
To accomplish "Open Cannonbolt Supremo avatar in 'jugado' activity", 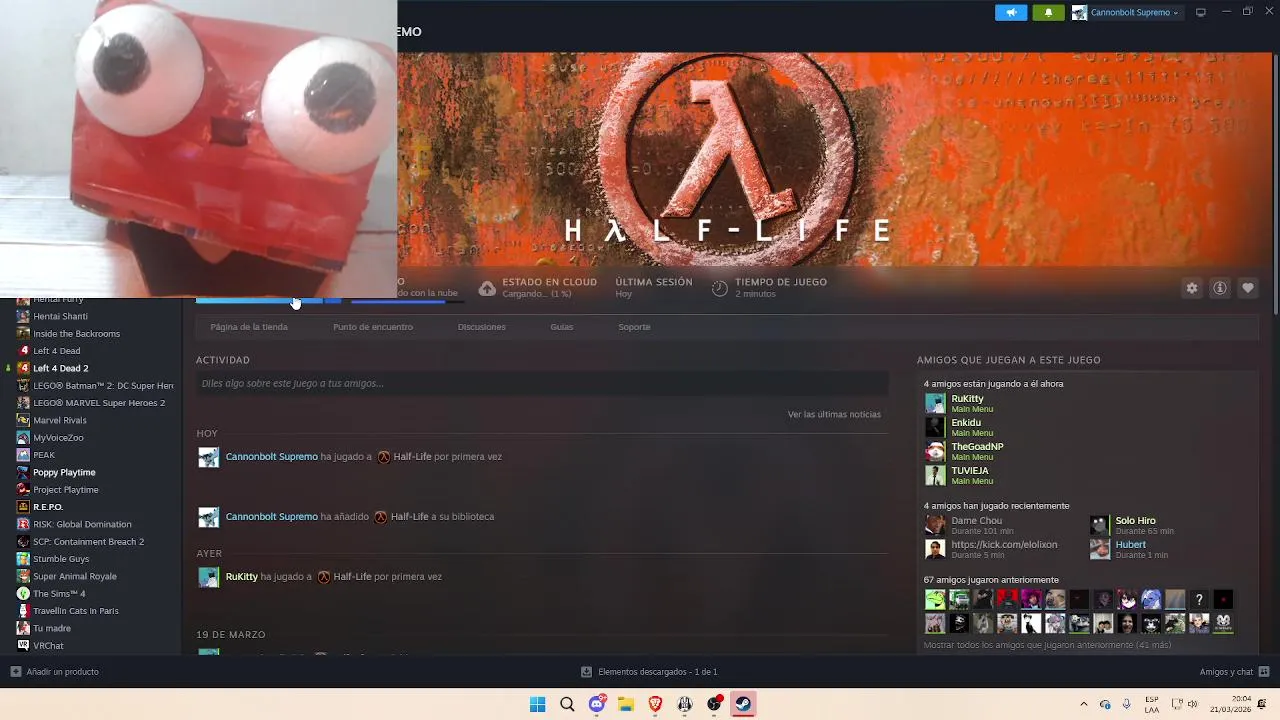I will click(x=208, y=457).
